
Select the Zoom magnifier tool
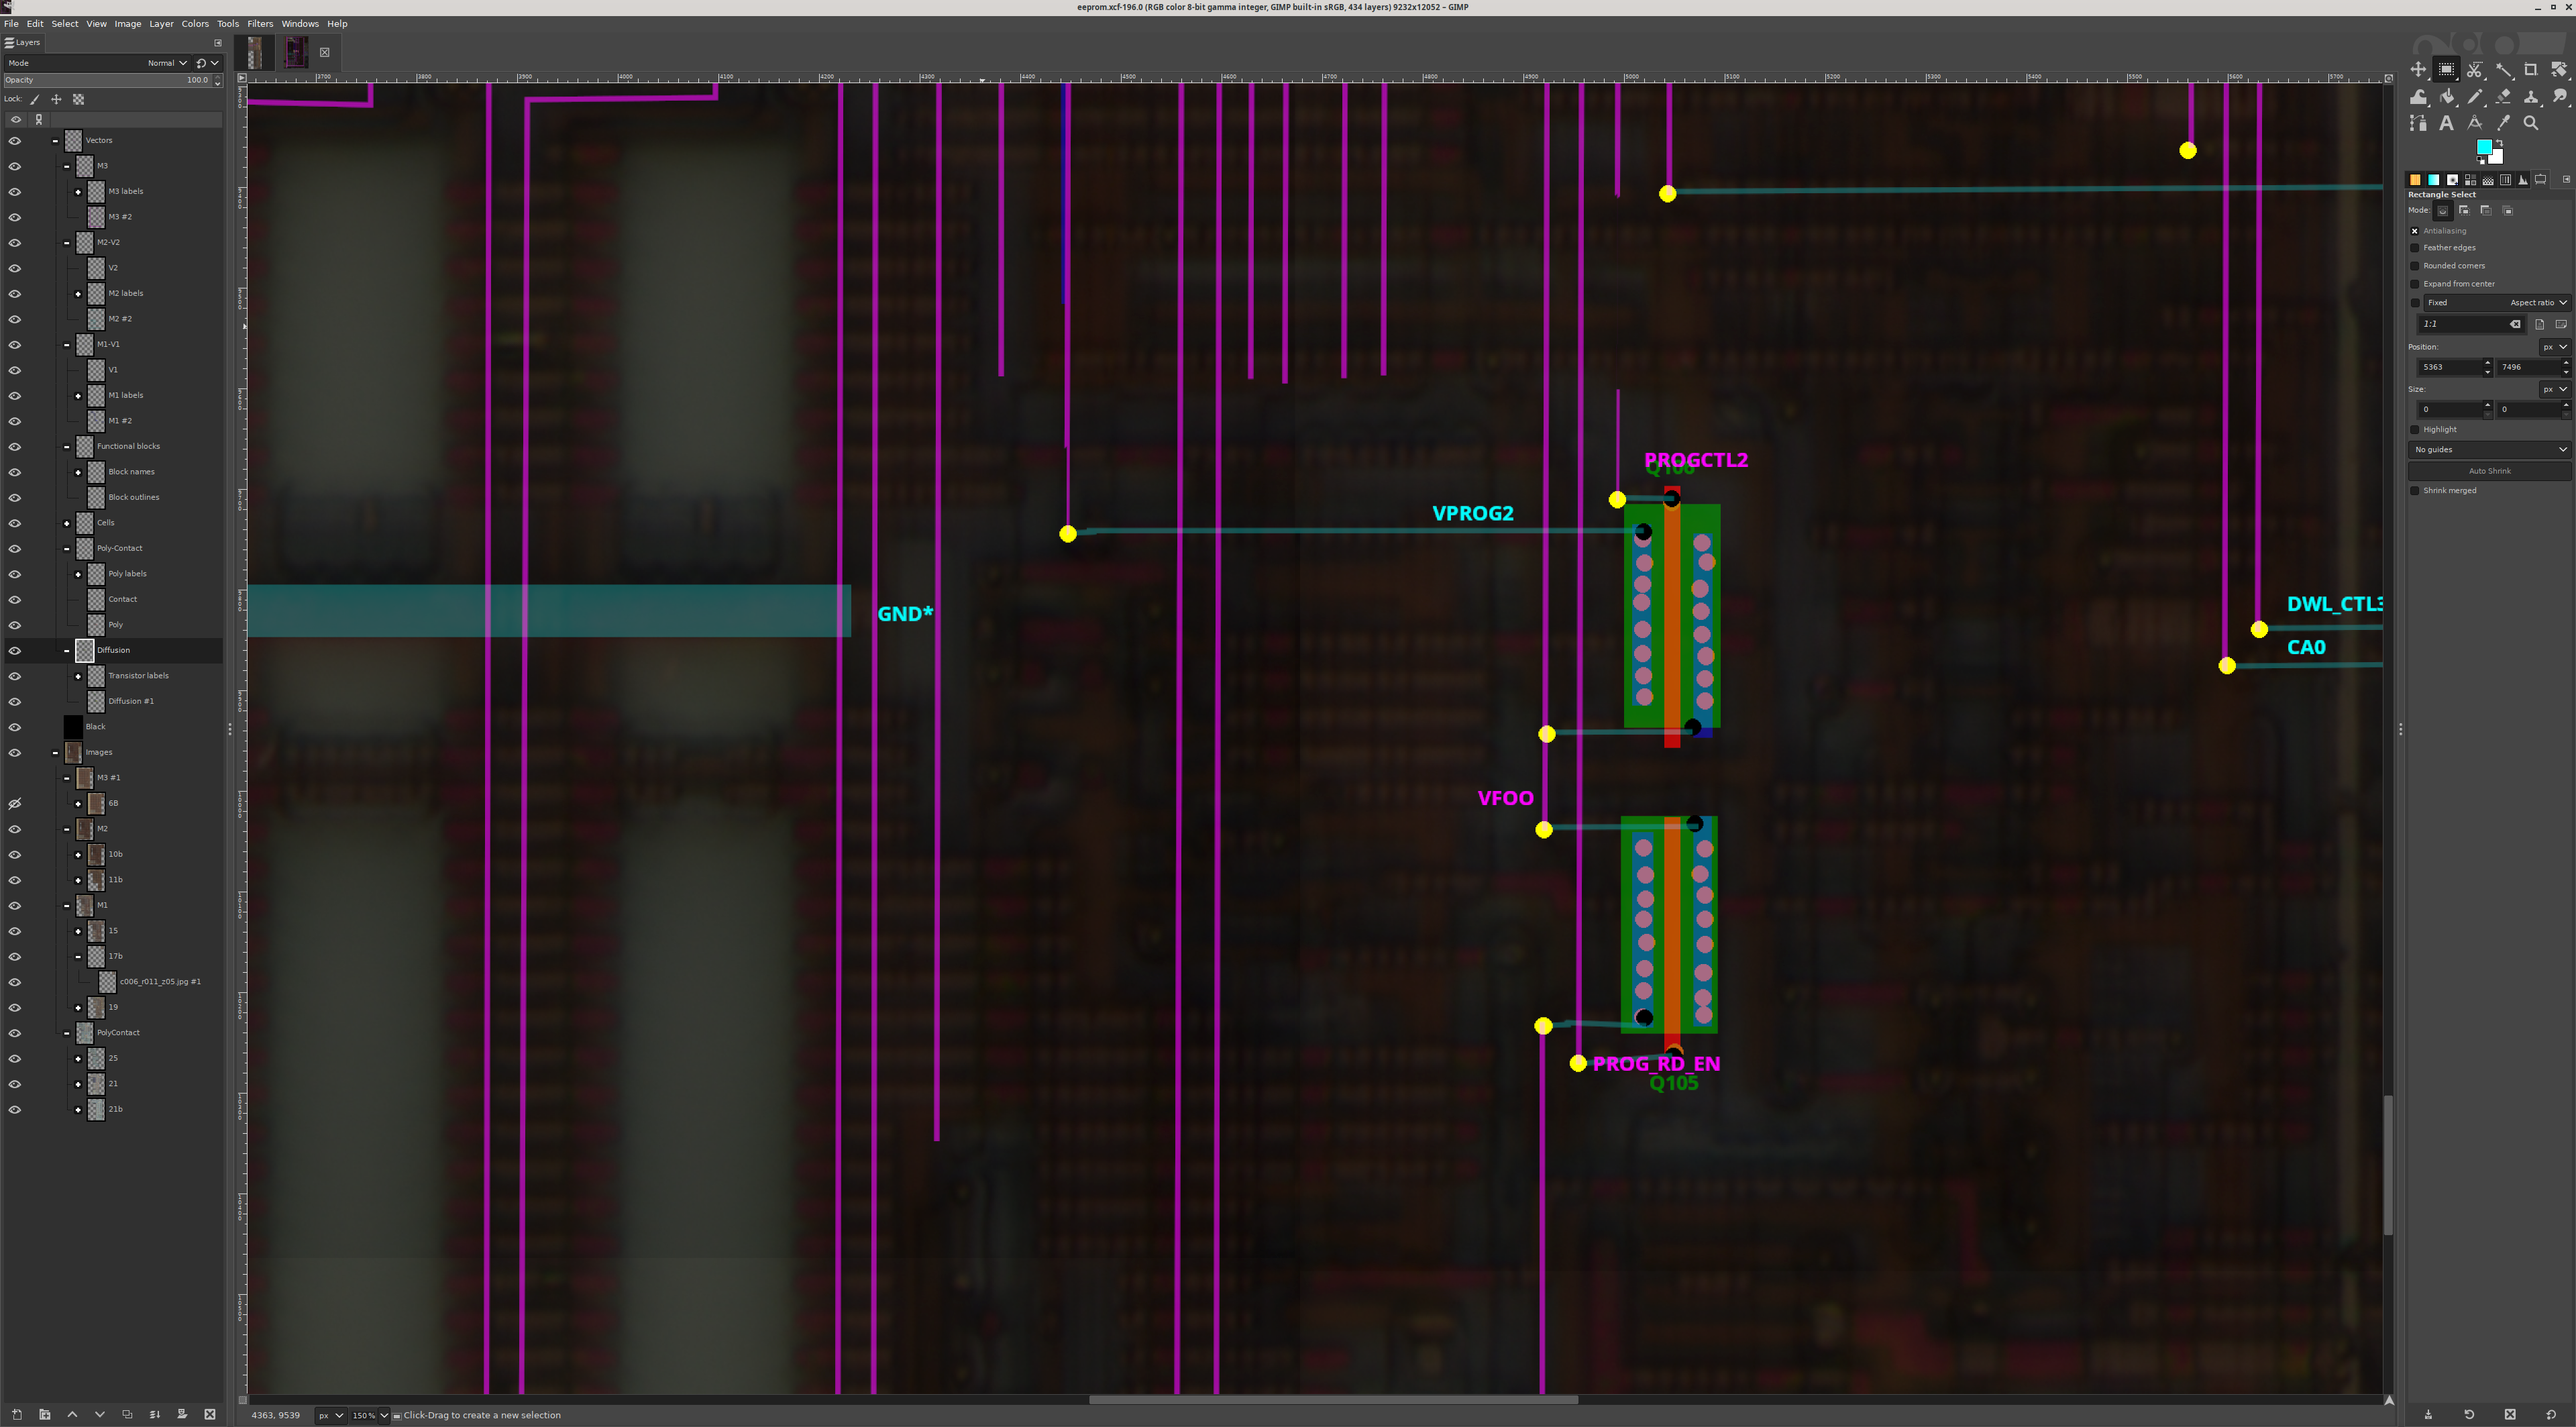[x=2531, y=123]
